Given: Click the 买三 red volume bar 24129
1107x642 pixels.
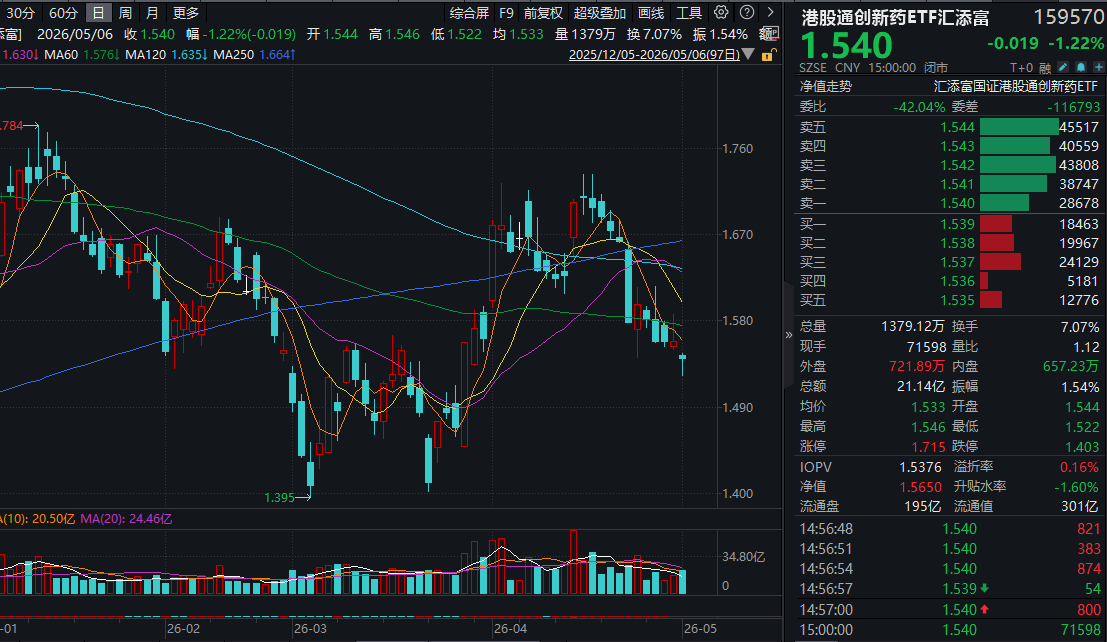Looking at the screenshot, I should [1000, 262].
